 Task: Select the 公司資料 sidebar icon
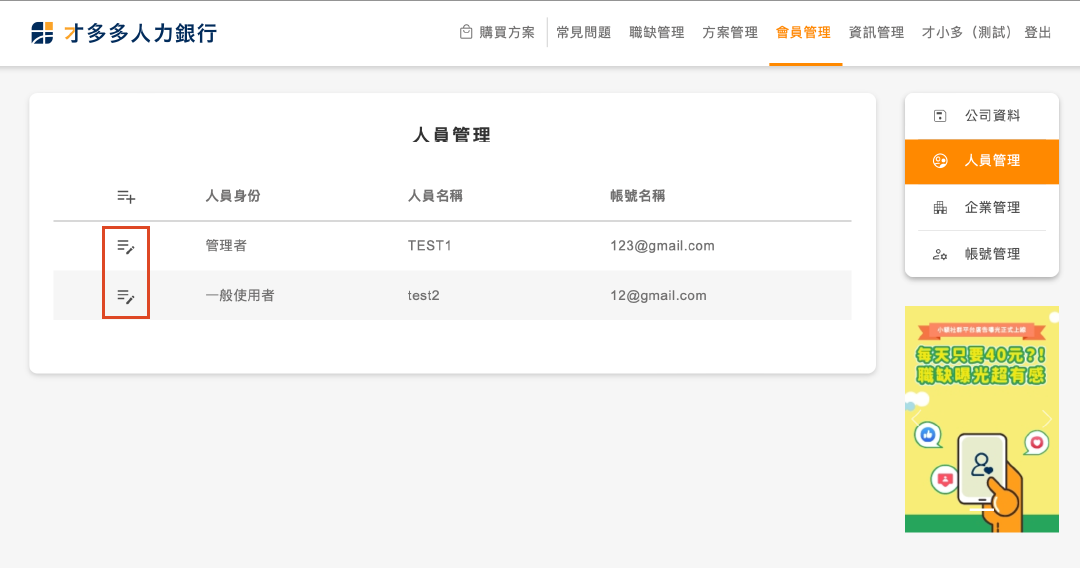(939, 116)
